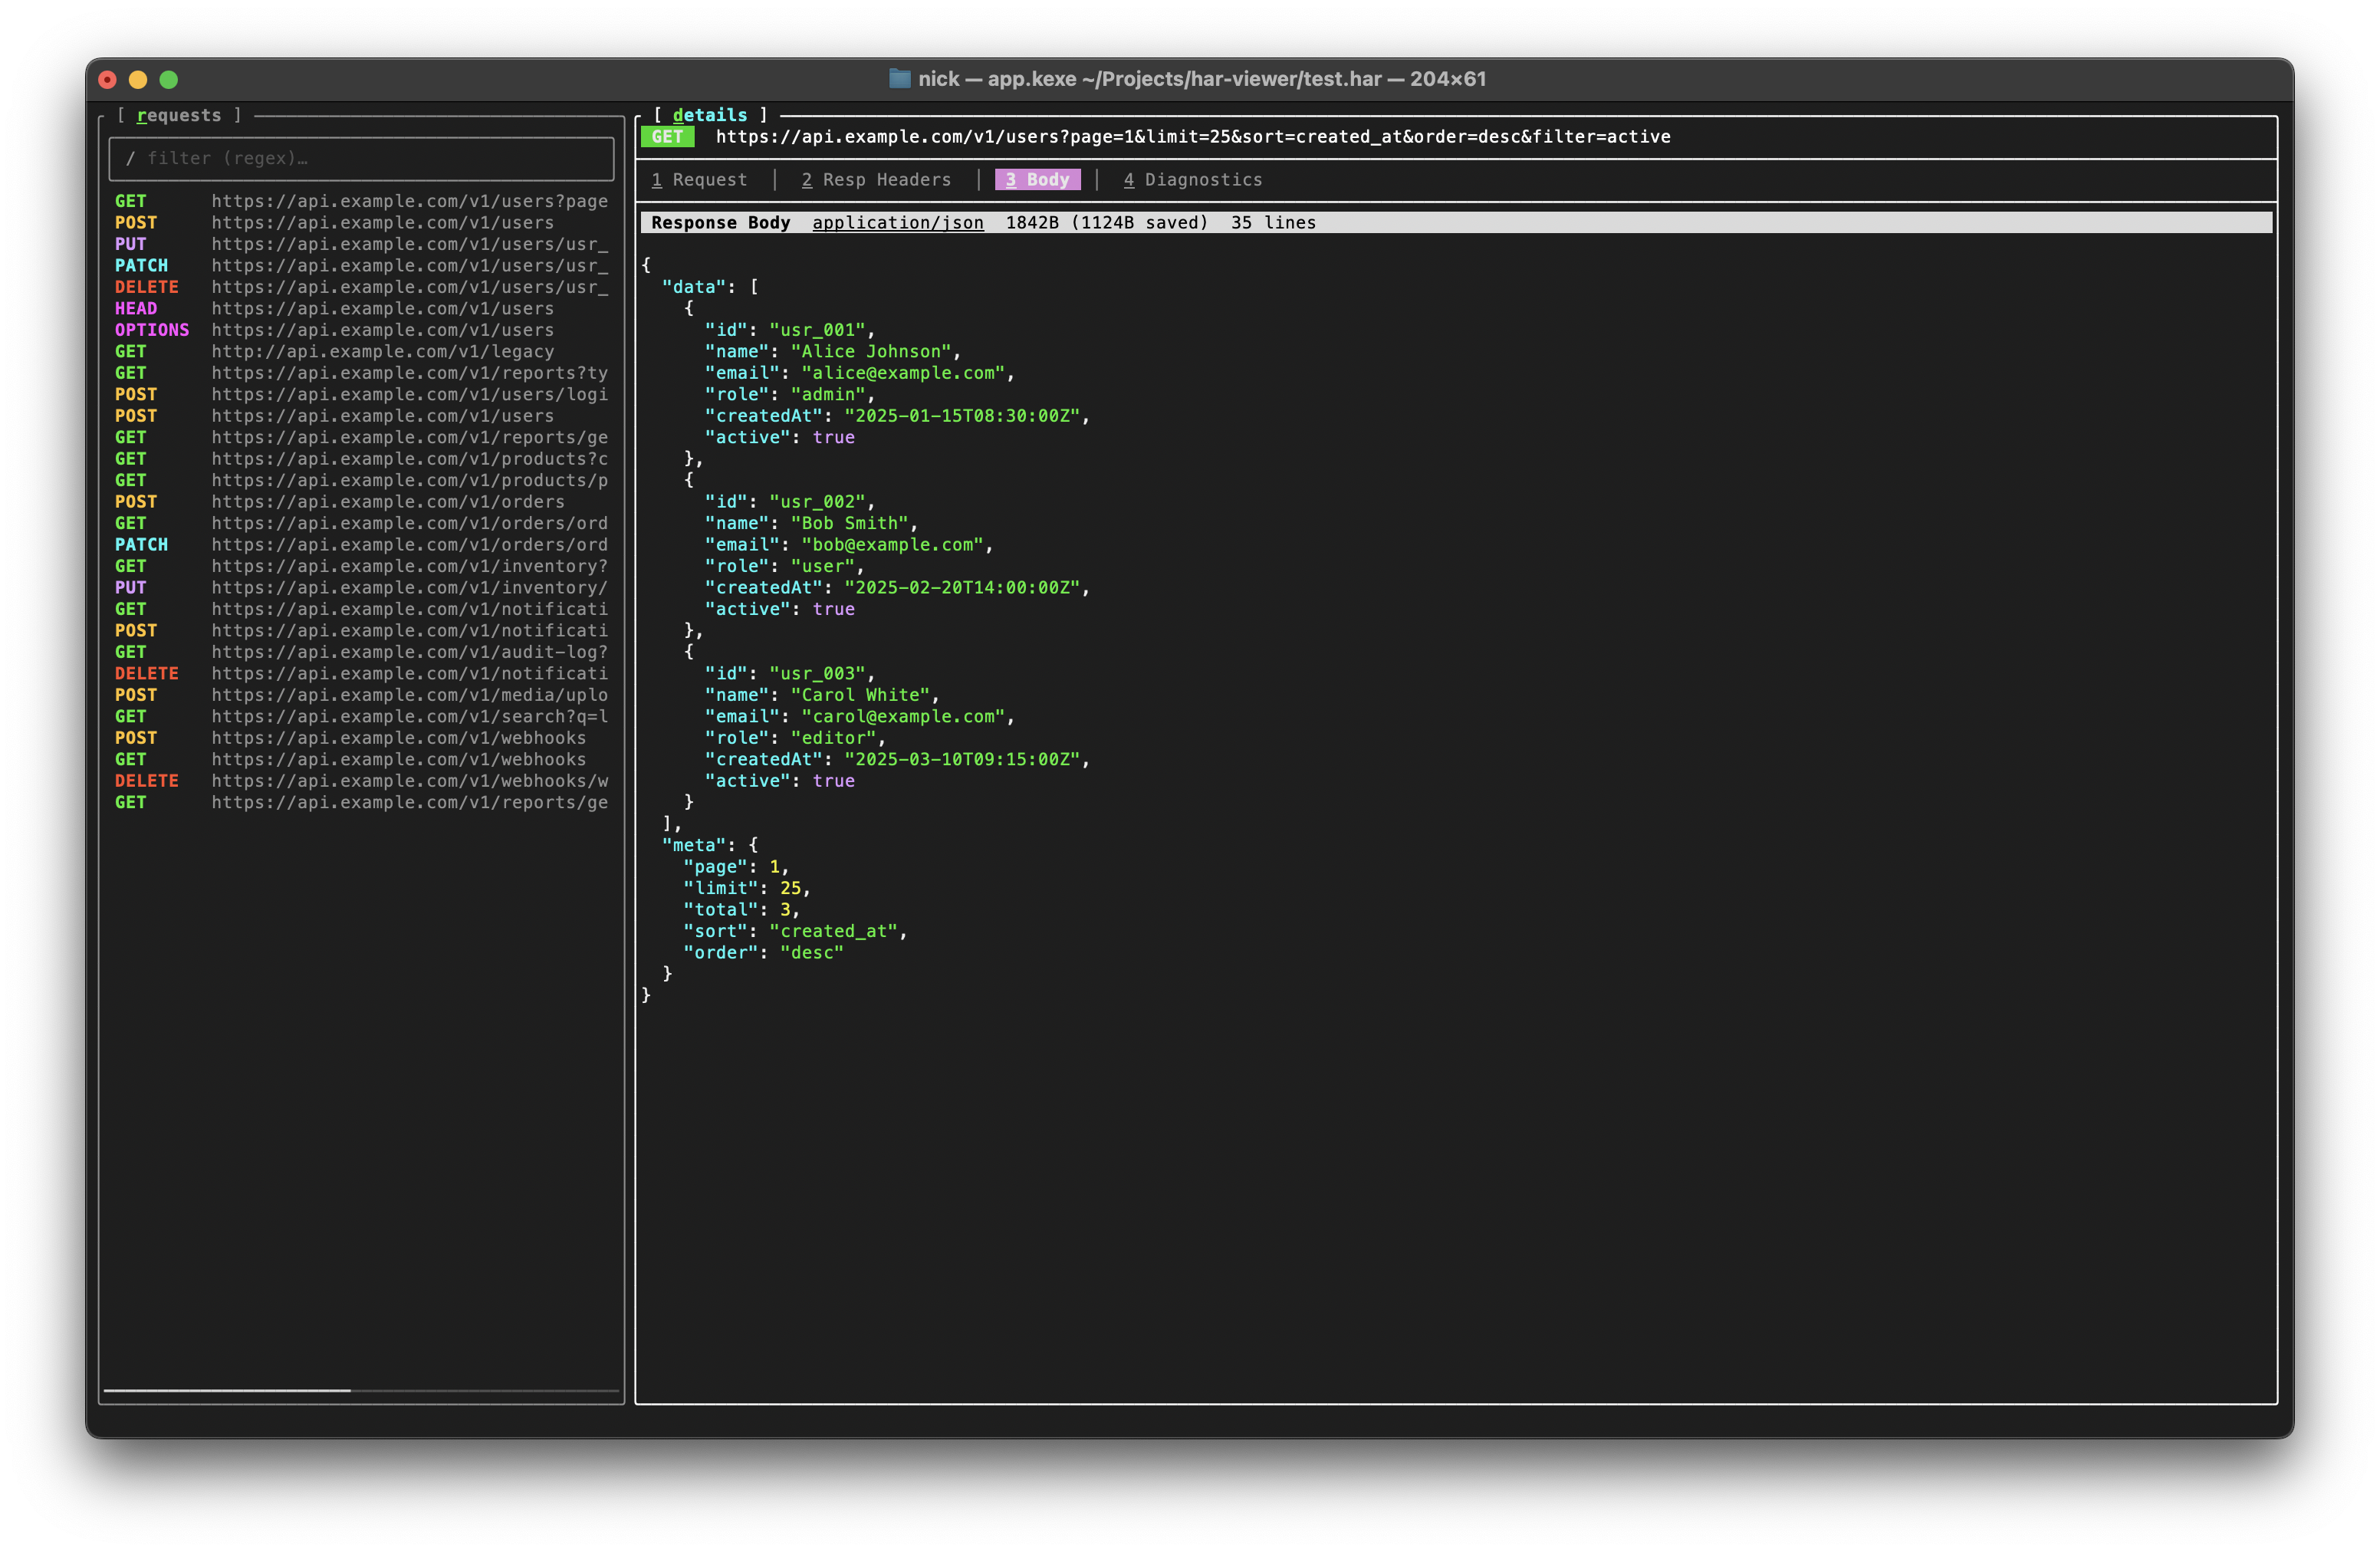The width and height of the screenshot is (2380, 1552).
Task: Click the green GET method badge in details
Action: [x=667, y=137]
